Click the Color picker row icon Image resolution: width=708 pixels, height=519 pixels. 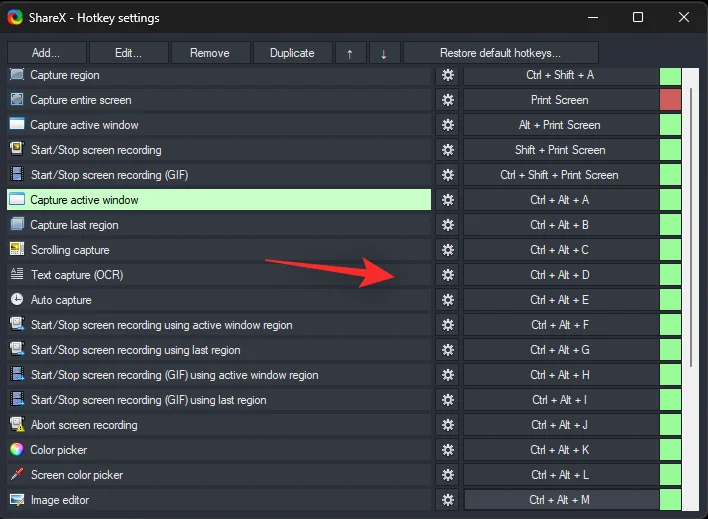coord(17,450)
